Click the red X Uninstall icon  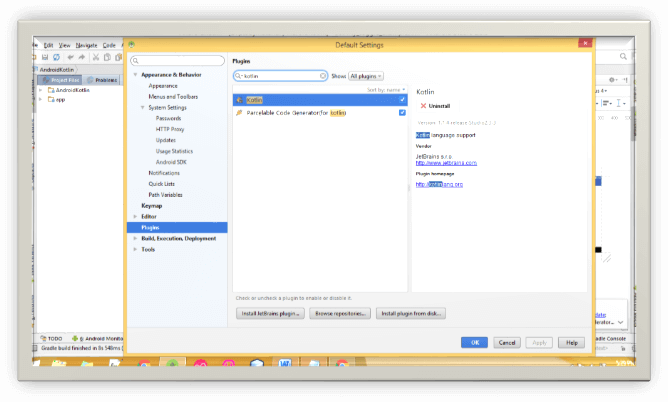pyautogui.click(x=423, y=106)
